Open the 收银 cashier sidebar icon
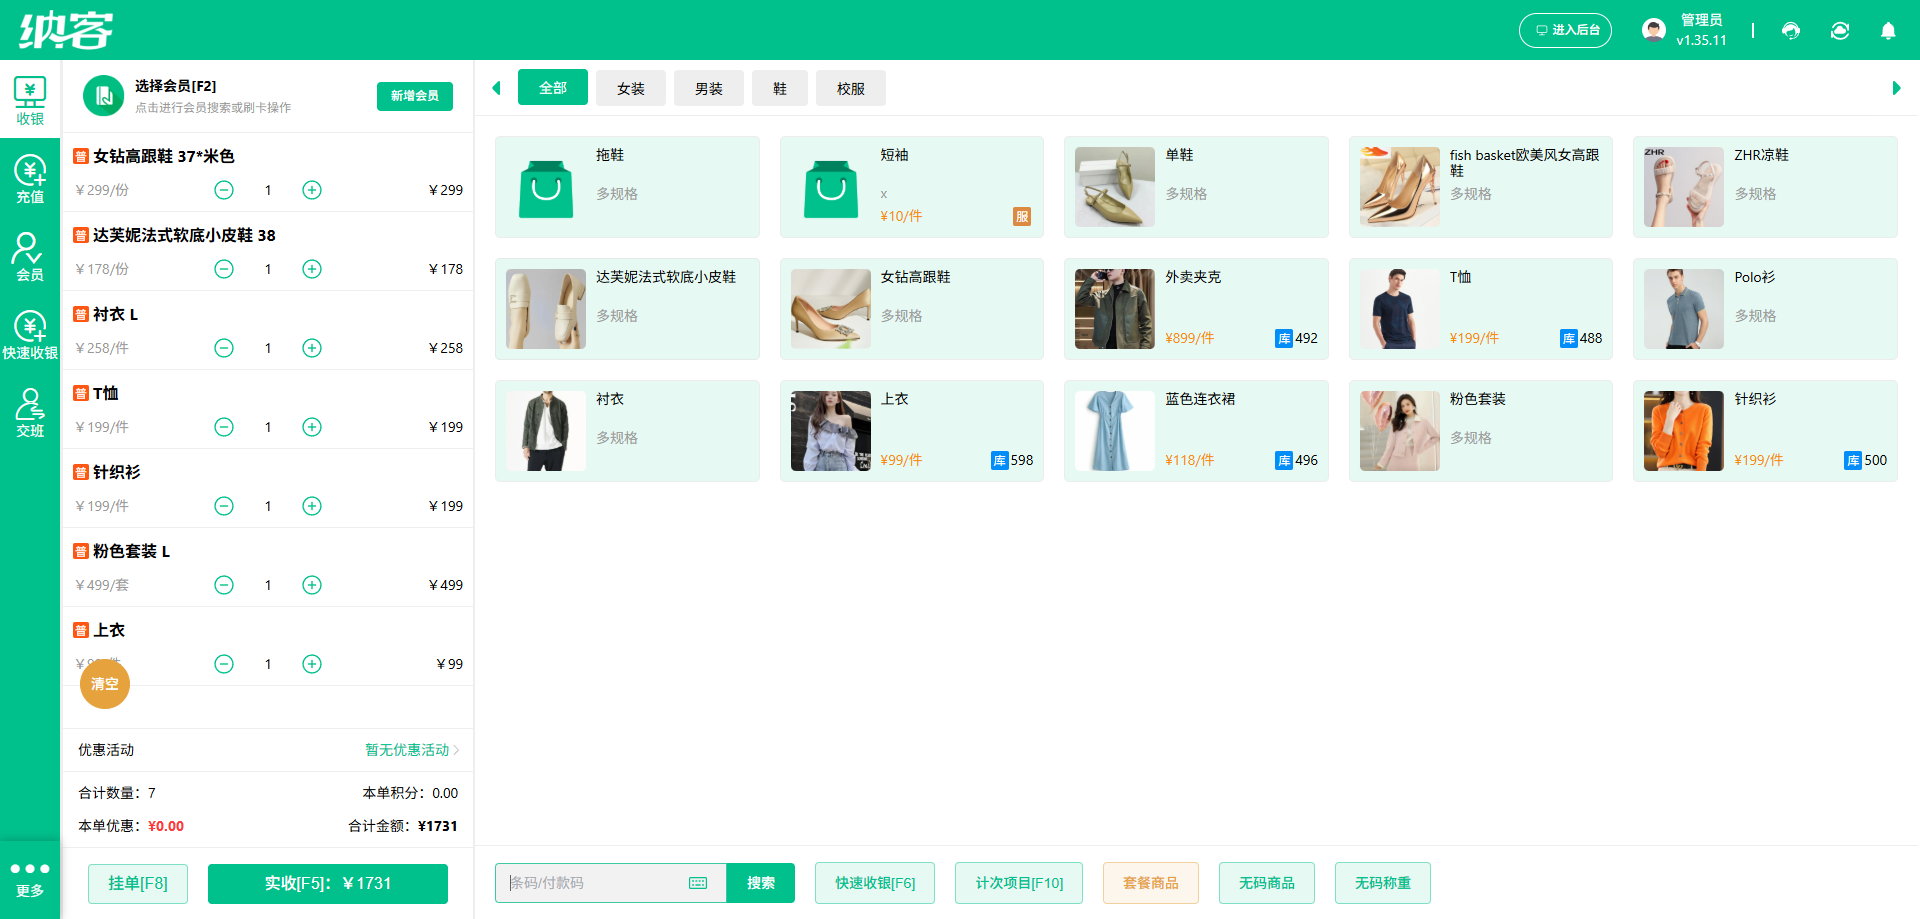This screenshot has width=1920, height=919. point(30,101)
